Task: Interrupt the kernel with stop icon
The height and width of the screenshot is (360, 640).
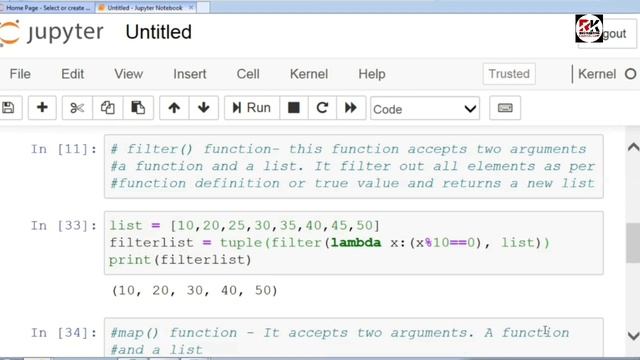Action: [294, 108]
